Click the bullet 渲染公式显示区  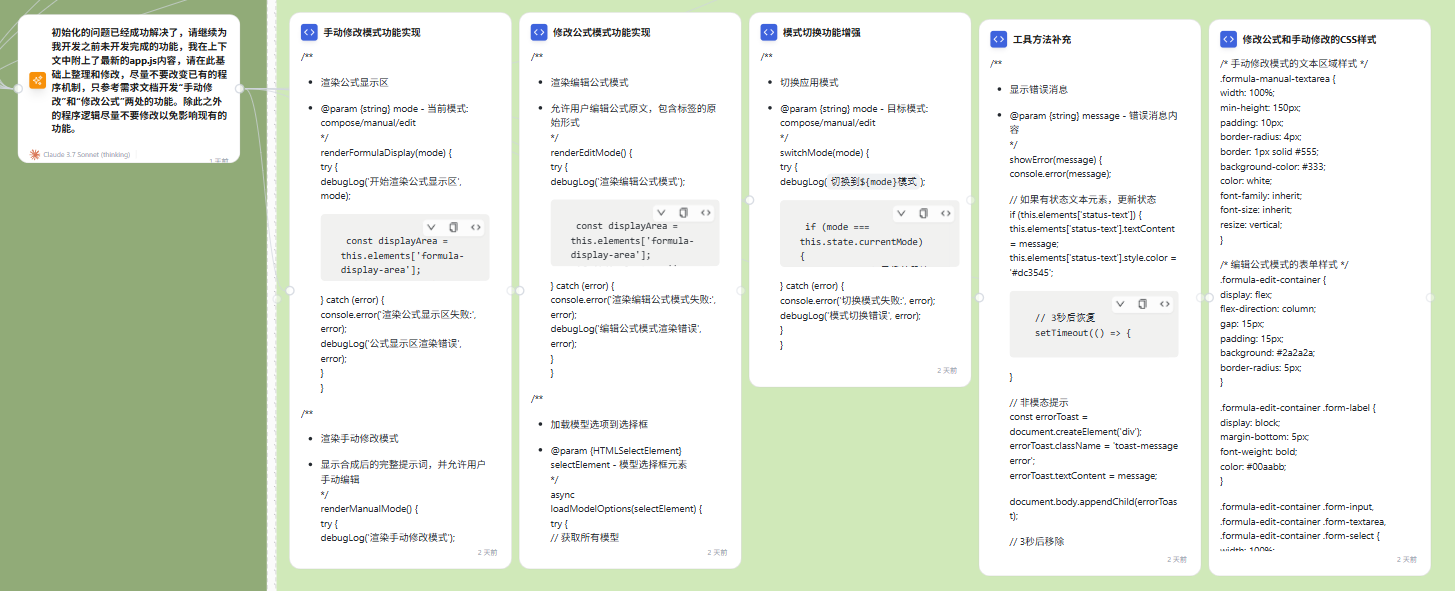(354, 82)
